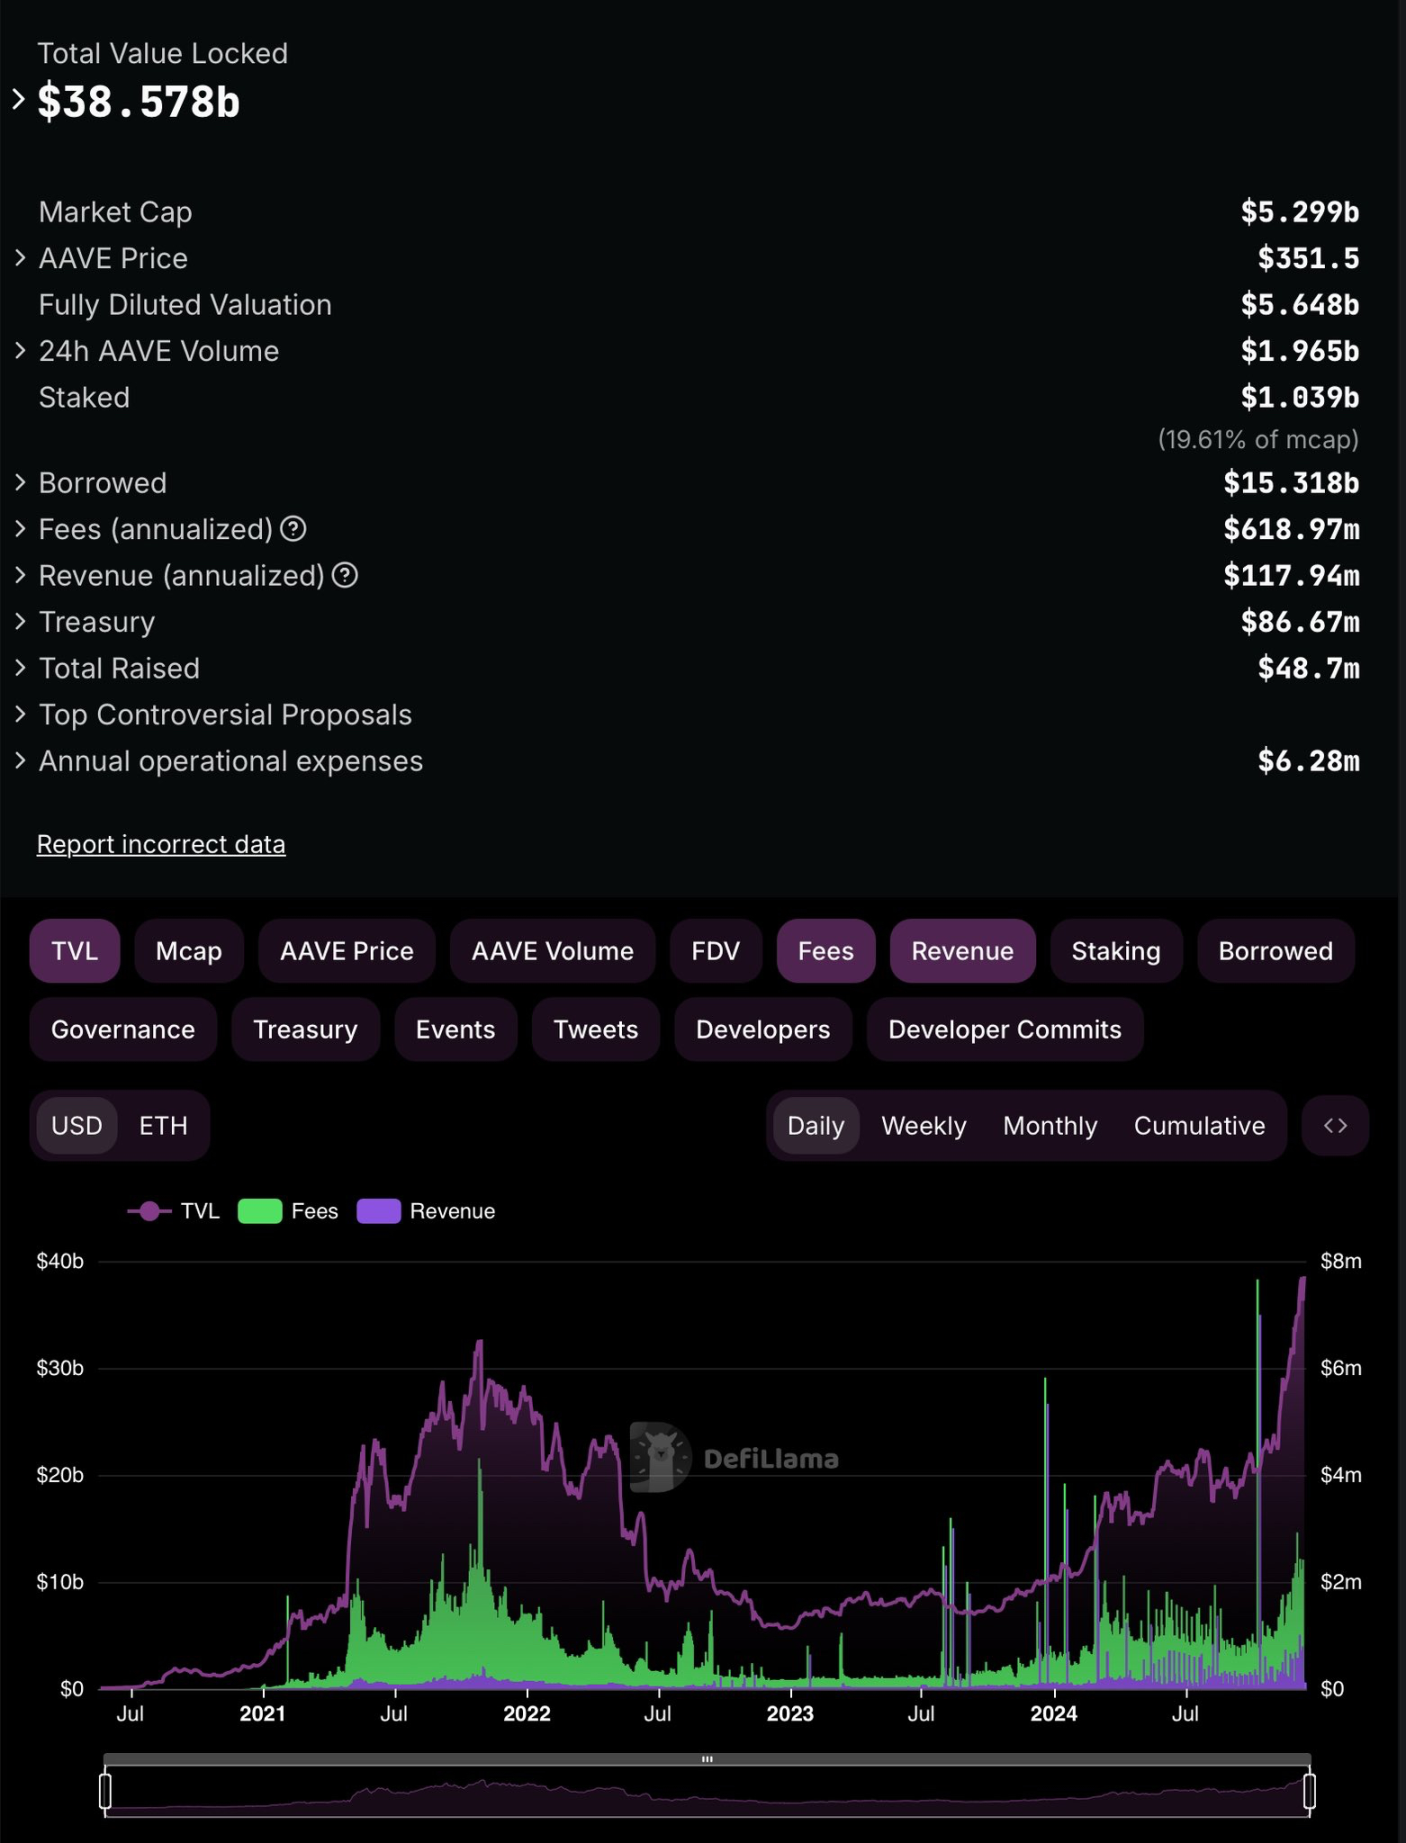Switch chart denomination to ETH
Screen dimensions: 1406x1843
pyautogui.click(x=163, y=1126)
